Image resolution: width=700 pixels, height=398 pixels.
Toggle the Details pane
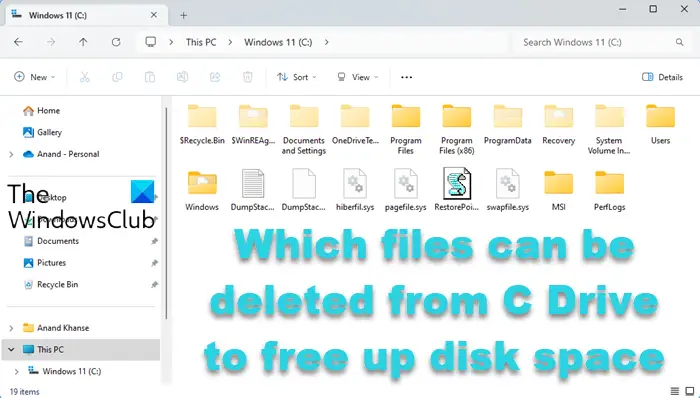[x=662, y=77]
